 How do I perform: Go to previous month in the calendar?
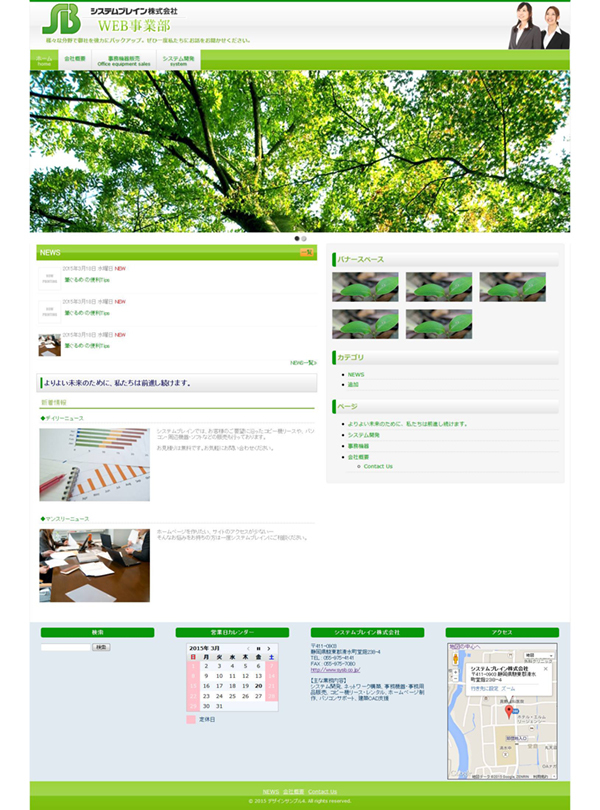click(x=248, y=648)
